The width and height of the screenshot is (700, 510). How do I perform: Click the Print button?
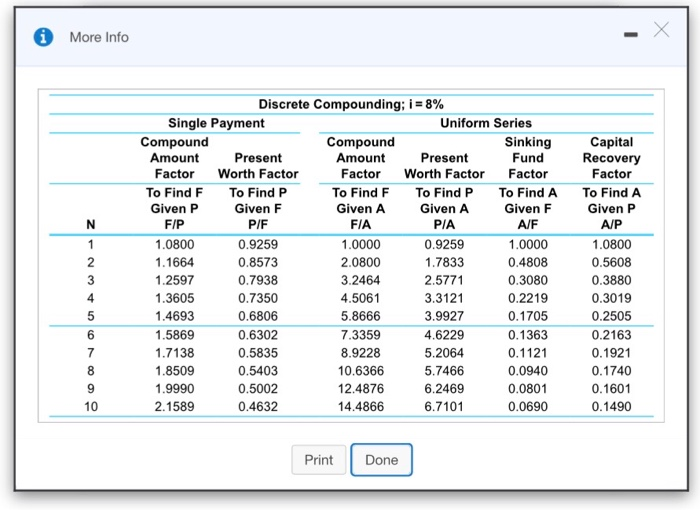[x=319, y=460]
